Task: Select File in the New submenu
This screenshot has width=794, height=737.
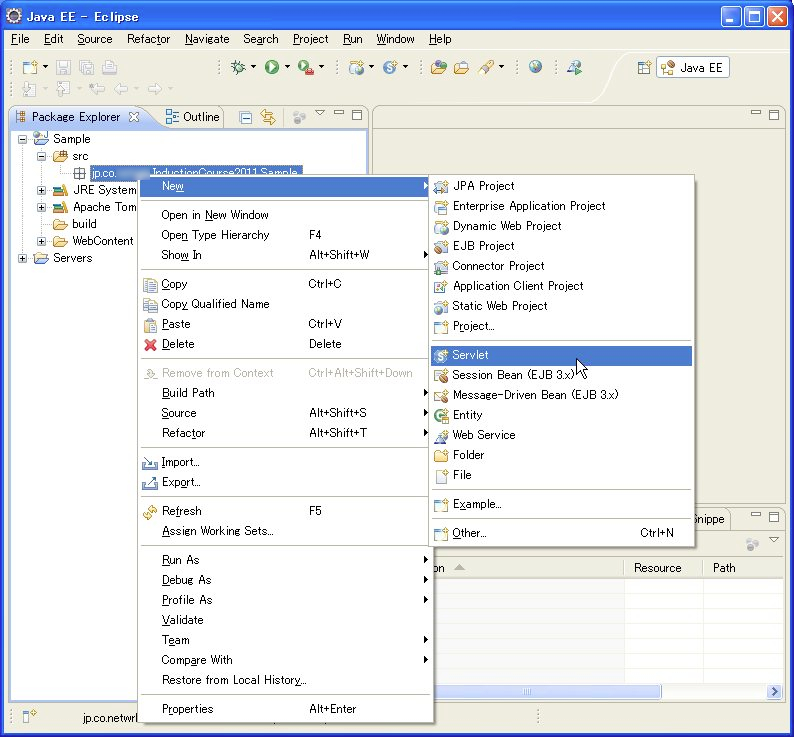Action: pyautogui.click(x=561, y=475)
